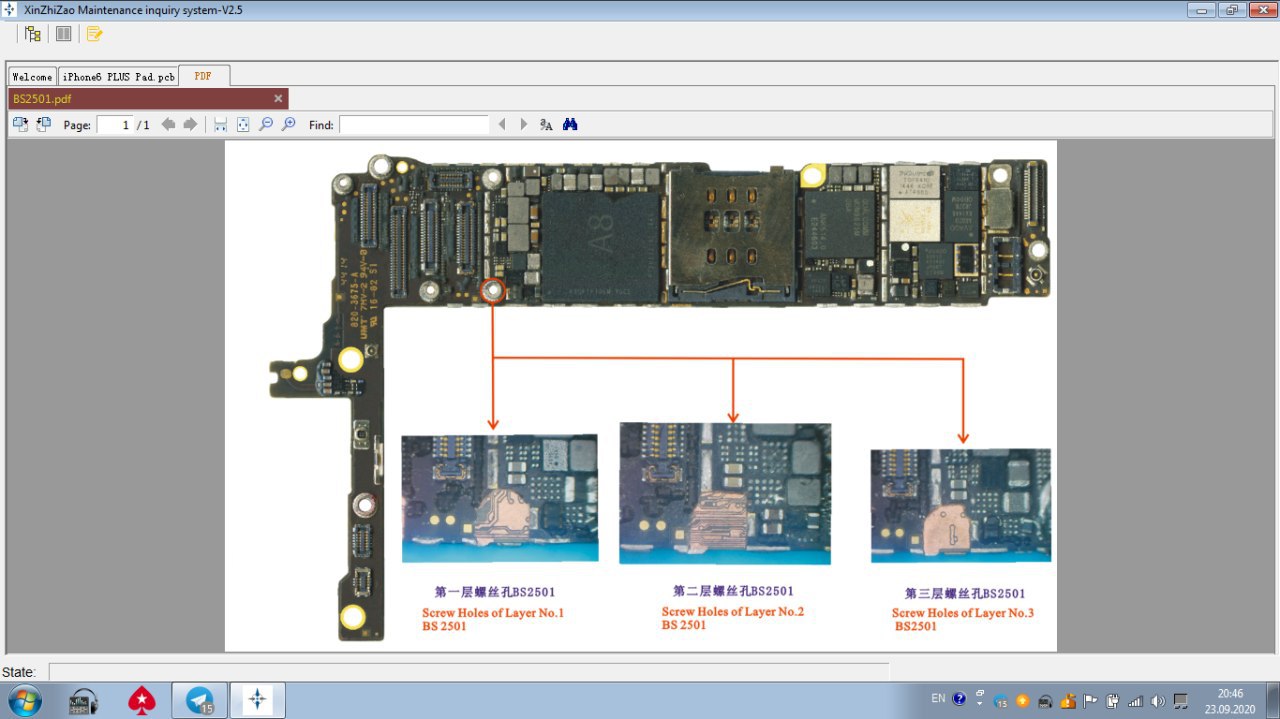Click the "Screw Holes of Layer No.3" caption
Screen dimensions: 1280x719
963,613
